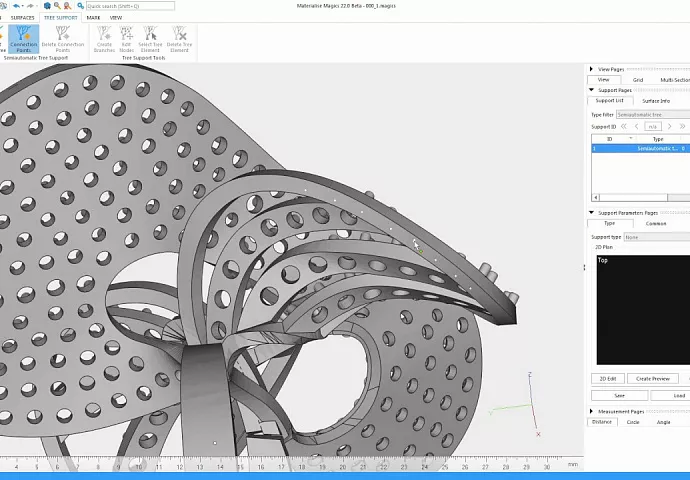This screenshot has width=690, height=480.
Task: Activate the Connection Points tool
Action: click(23, 39)
